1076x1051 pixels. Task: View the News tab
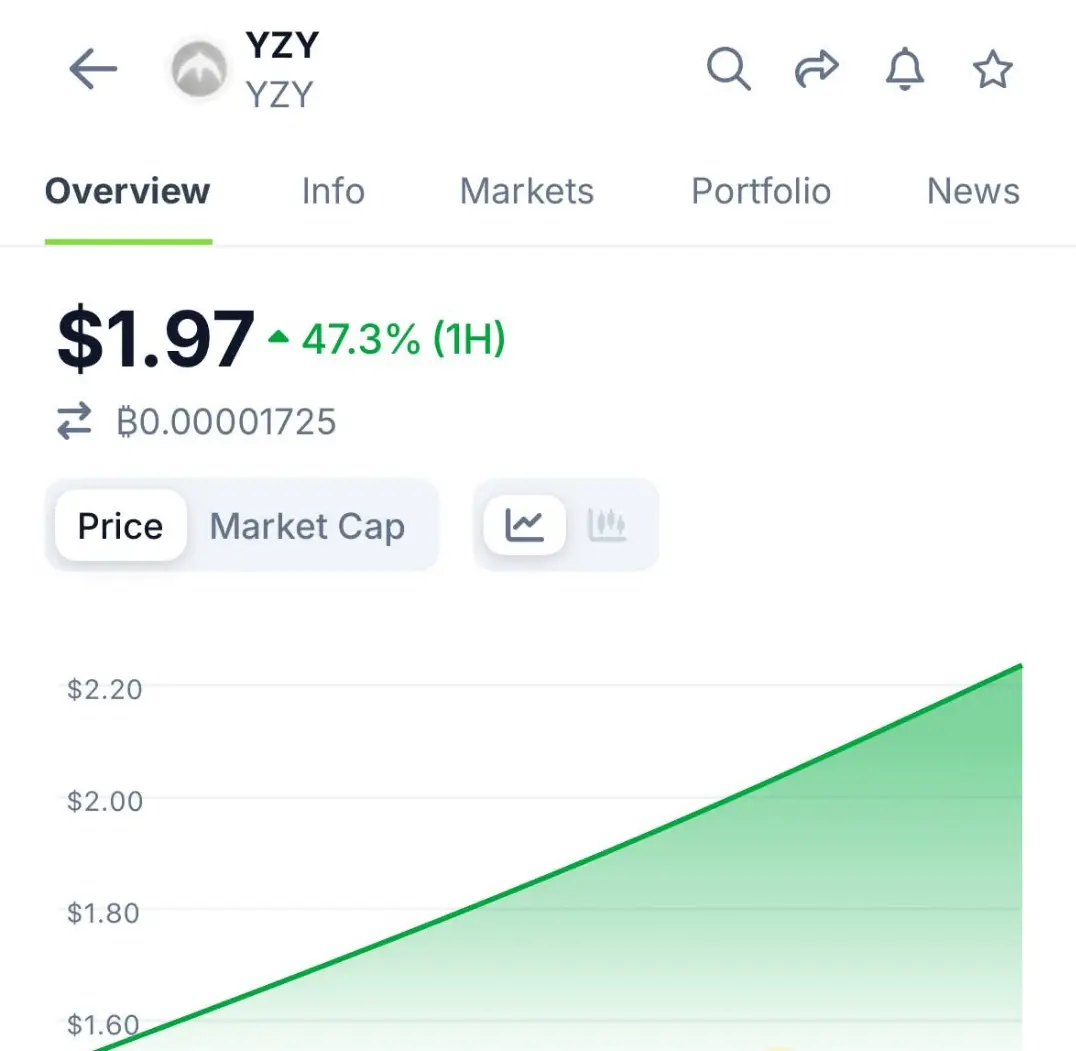click(973, 191)
